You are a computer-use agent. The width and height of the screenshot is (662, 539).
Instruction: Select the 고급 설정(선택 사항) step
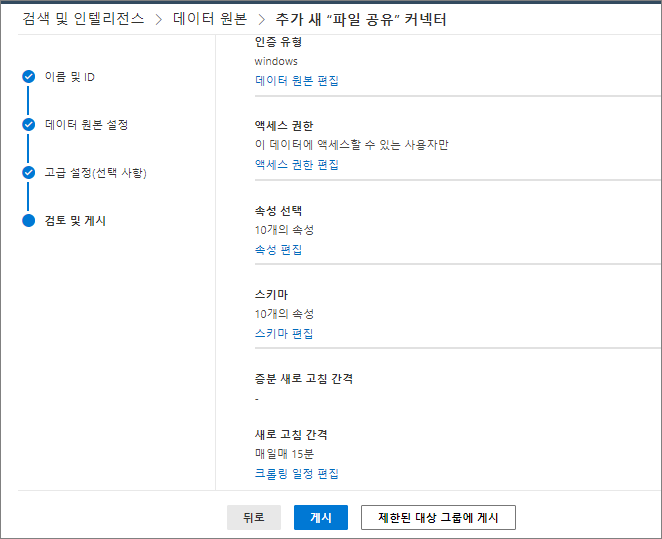coord(96,173)
